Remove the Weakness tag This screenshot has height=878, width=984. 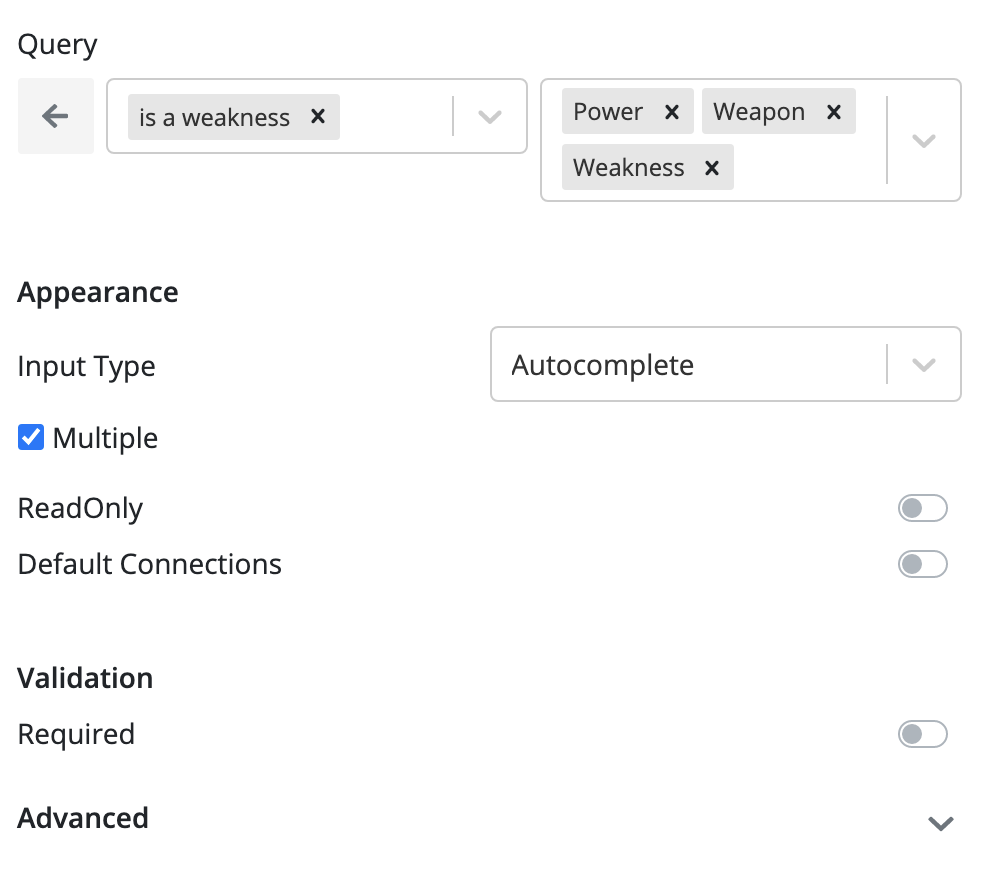(x=712, y=167)
